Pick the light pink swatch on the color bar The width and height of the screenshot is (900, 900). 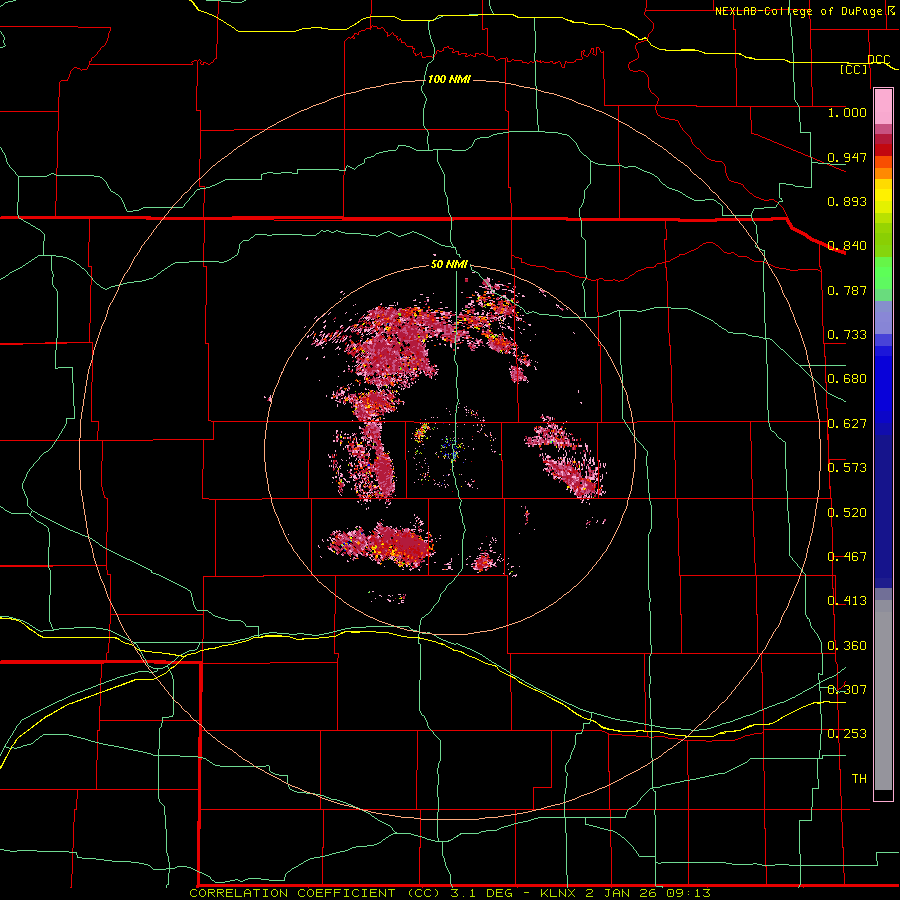tap(883, 106)
